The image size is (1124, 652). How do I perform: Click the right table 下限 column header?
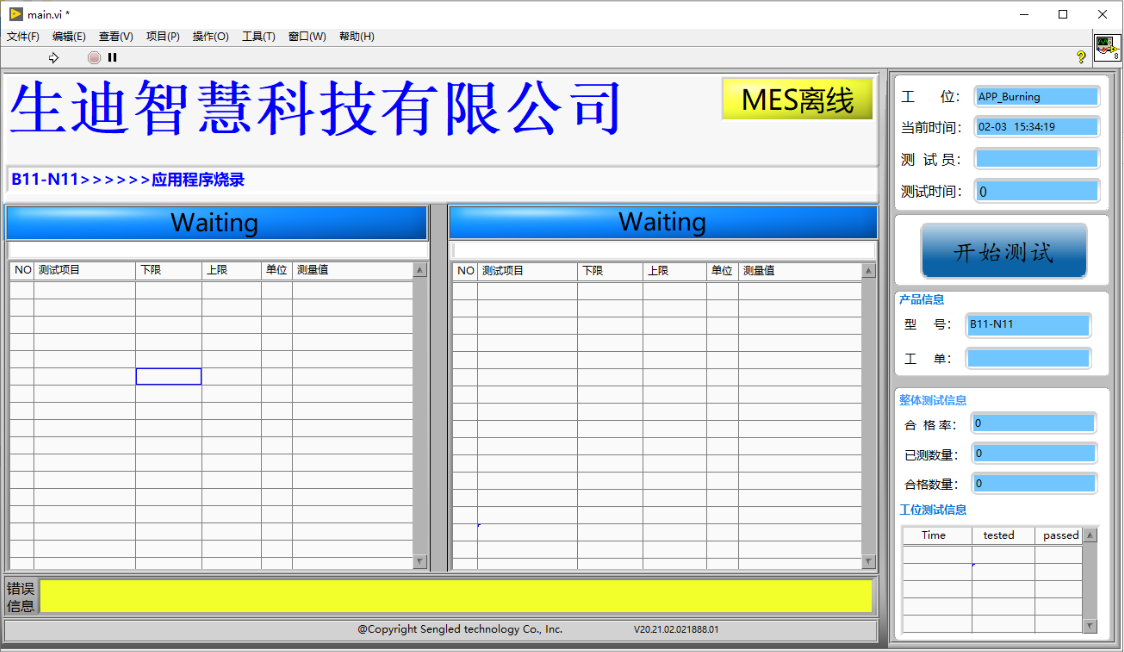(610, 271)
